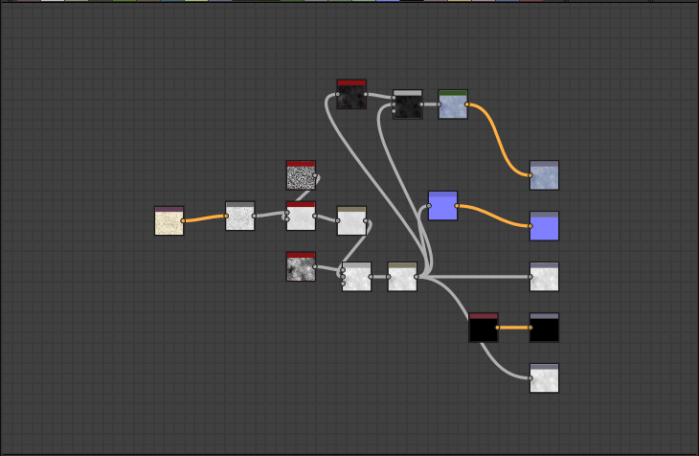Viewport: 699px width, 456px height.
Task: Select white output node between purple and black outputs
Action: pos(544,277)
